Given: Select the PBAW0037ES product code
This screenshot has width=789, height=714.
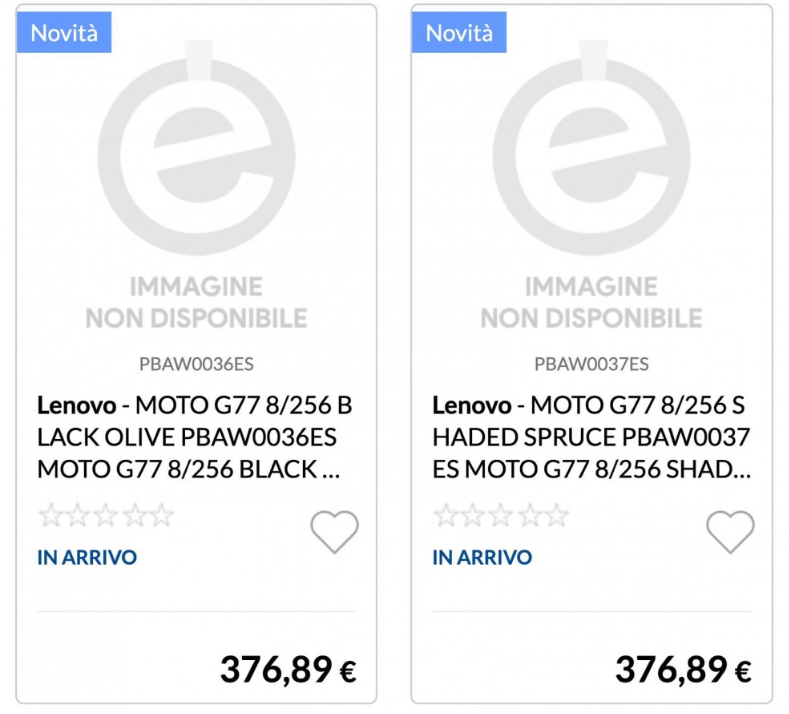Looking at the screenshot, I should 591,364.
